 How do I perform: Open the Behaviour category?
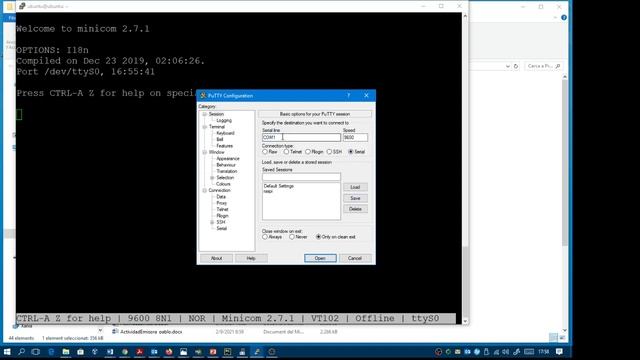pos(226,165)
